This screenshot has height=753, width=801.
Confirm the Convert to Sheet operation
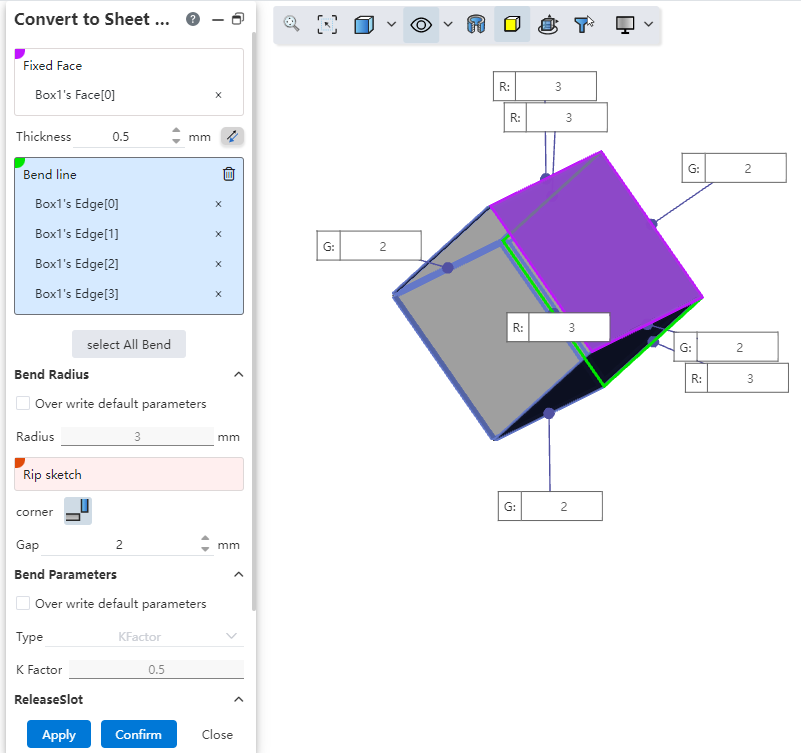[x=138, y=735]
